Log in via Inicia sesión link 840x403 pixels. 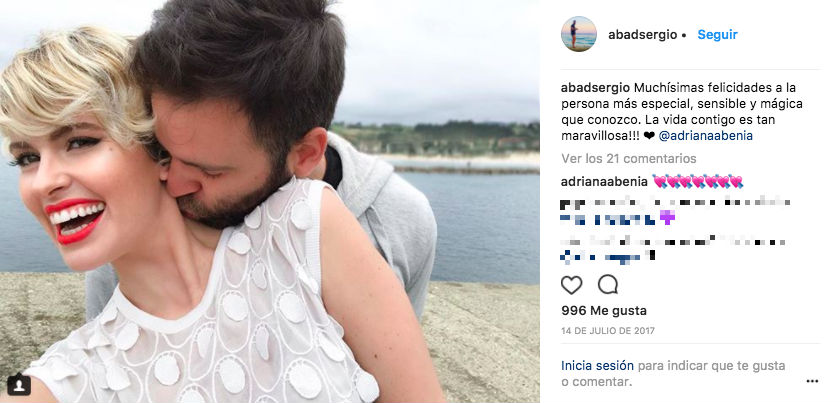point(597,365)
